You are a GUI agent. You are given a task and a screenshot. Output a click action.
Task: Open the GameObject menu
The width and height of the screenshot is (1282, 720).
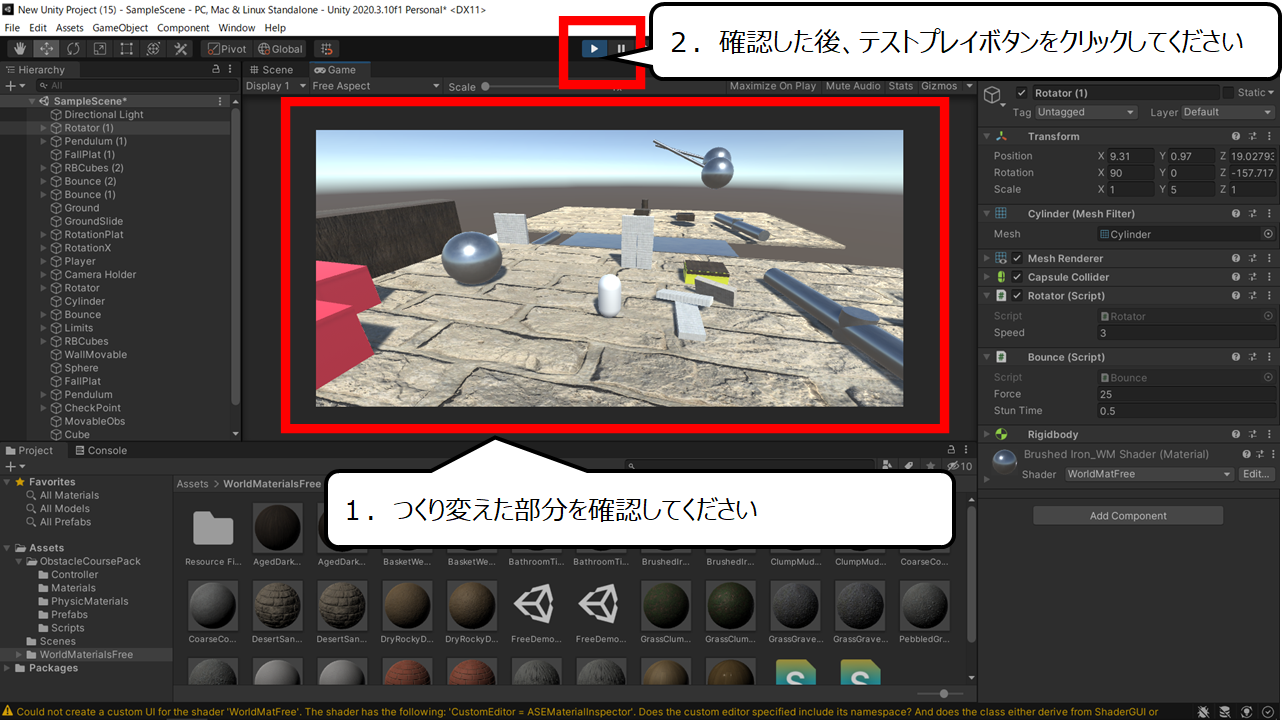[x=120, y=28]
